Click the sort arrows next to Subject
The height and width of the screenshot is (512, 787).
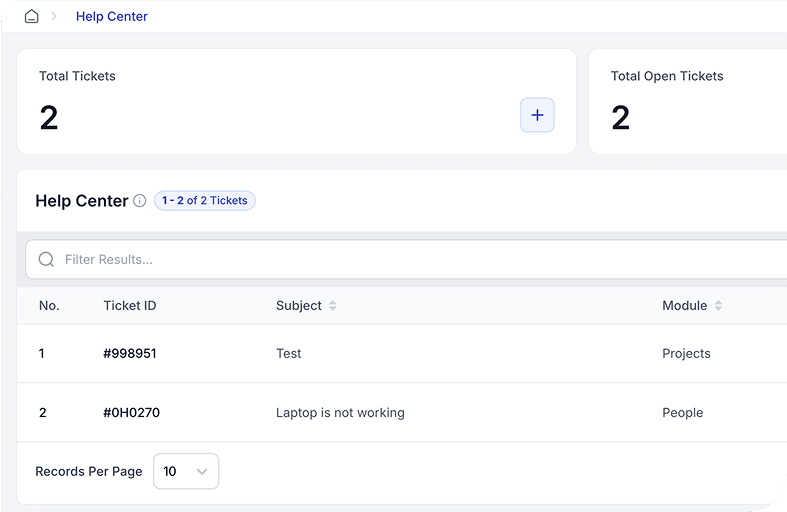click(x=333, y=306)
